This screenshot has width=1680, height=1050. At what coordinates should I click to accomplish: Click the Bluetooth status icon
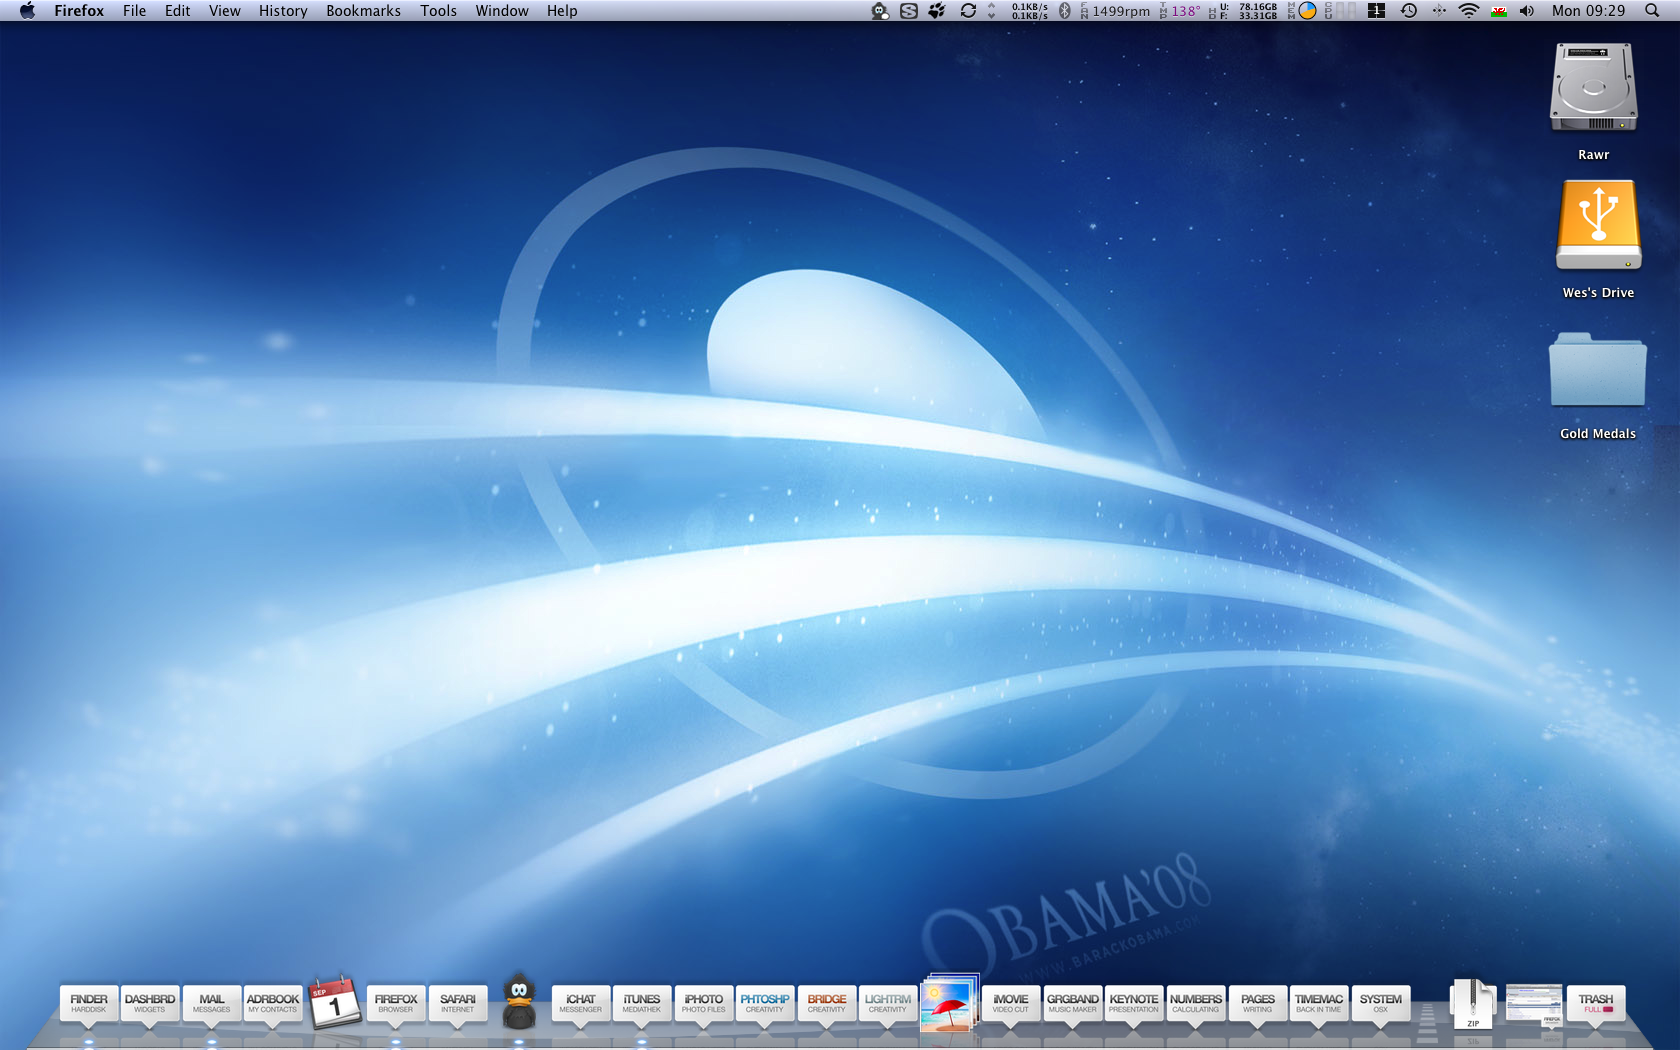1065,11
